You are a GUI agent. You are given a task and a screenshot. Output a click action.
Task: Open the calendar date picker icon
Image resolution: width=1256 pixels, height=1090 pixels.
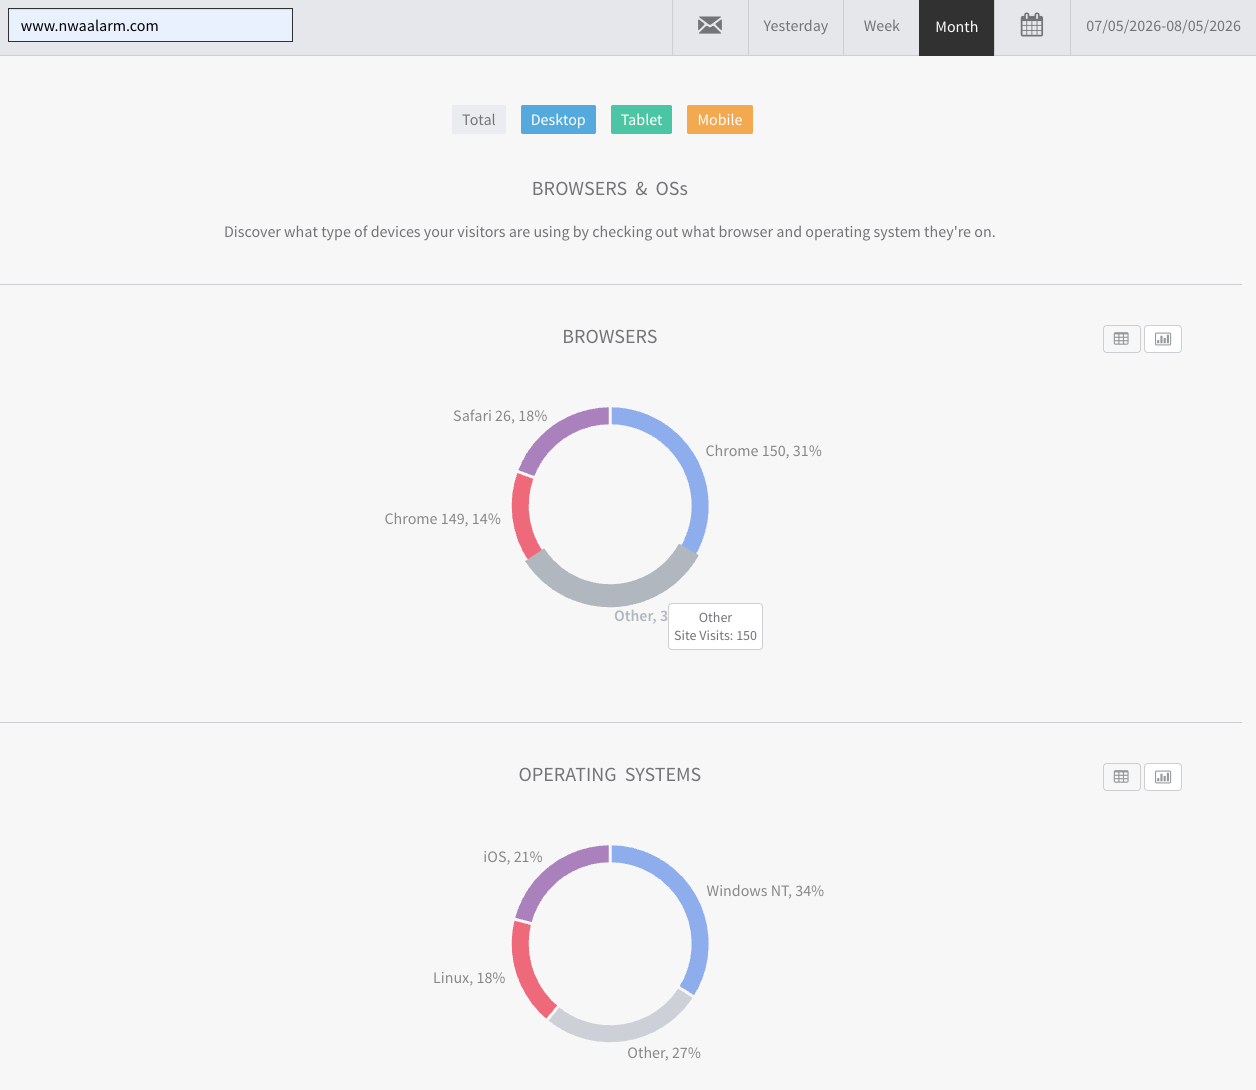[1032, 26]
